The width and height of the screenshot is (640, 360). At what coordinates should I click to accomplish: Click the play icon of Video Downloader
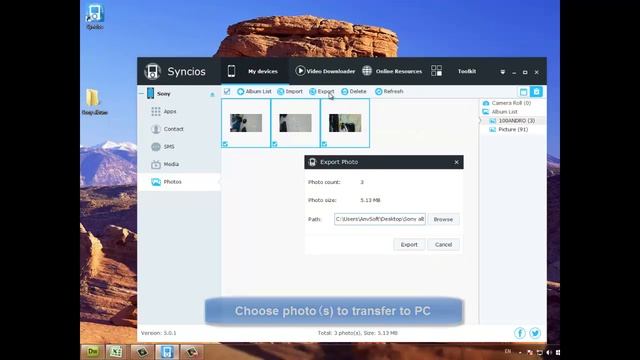point(300,71)
